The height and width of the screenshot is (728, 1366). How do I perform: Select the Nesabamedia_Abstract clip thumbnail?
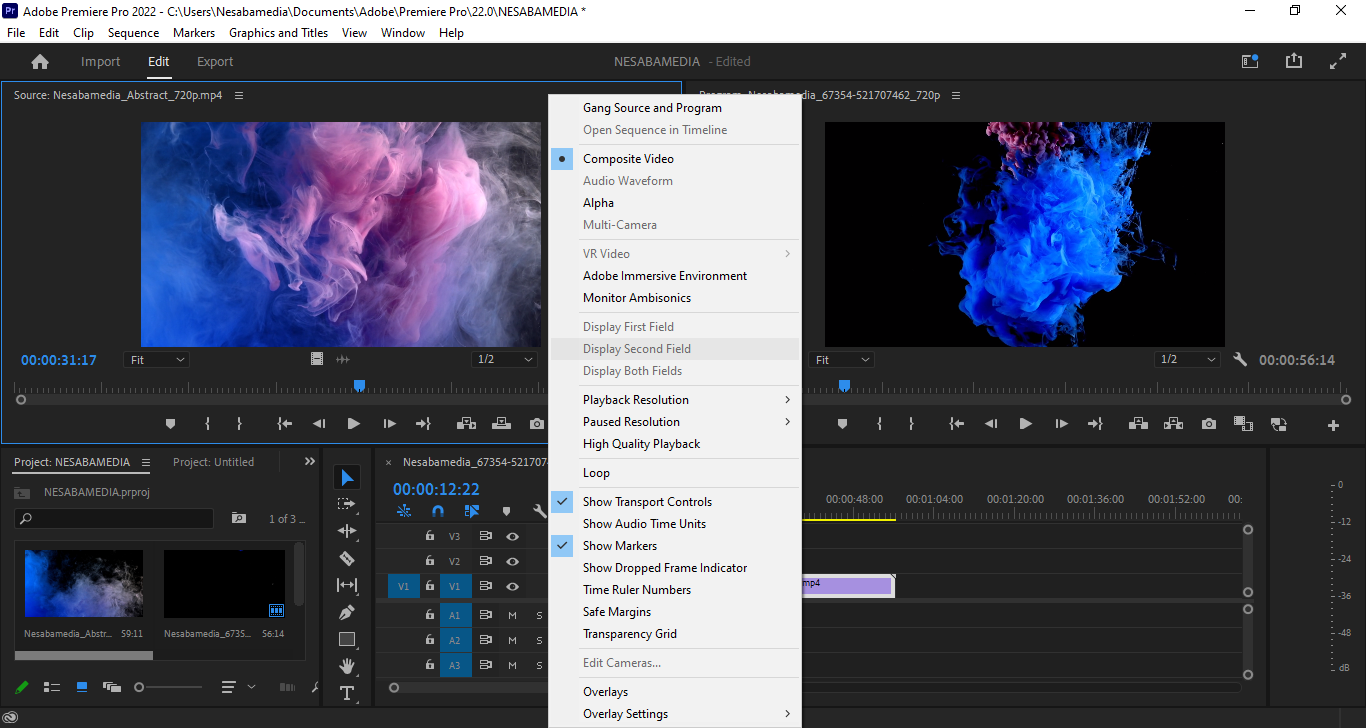click(x=84, y=584)
